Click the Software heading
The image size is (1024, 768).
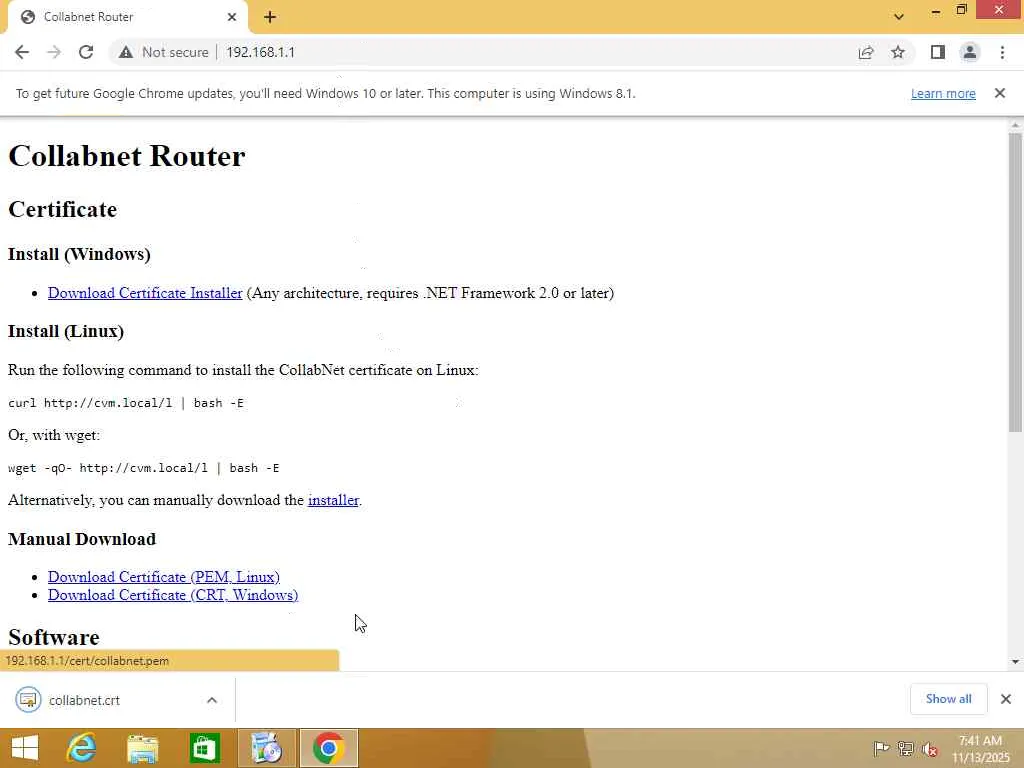54,637
